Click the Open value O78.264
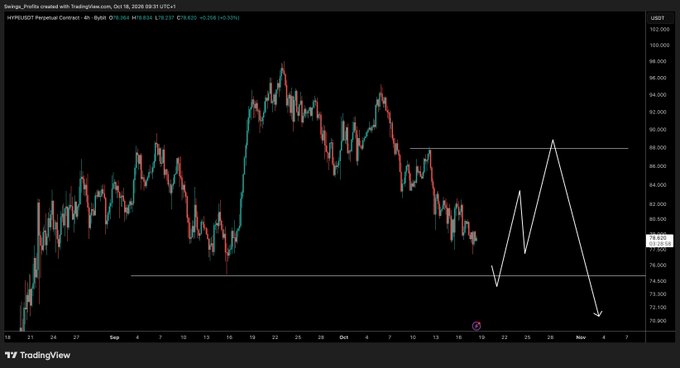This screenshot has height=368, width=680. pos(120,18)
